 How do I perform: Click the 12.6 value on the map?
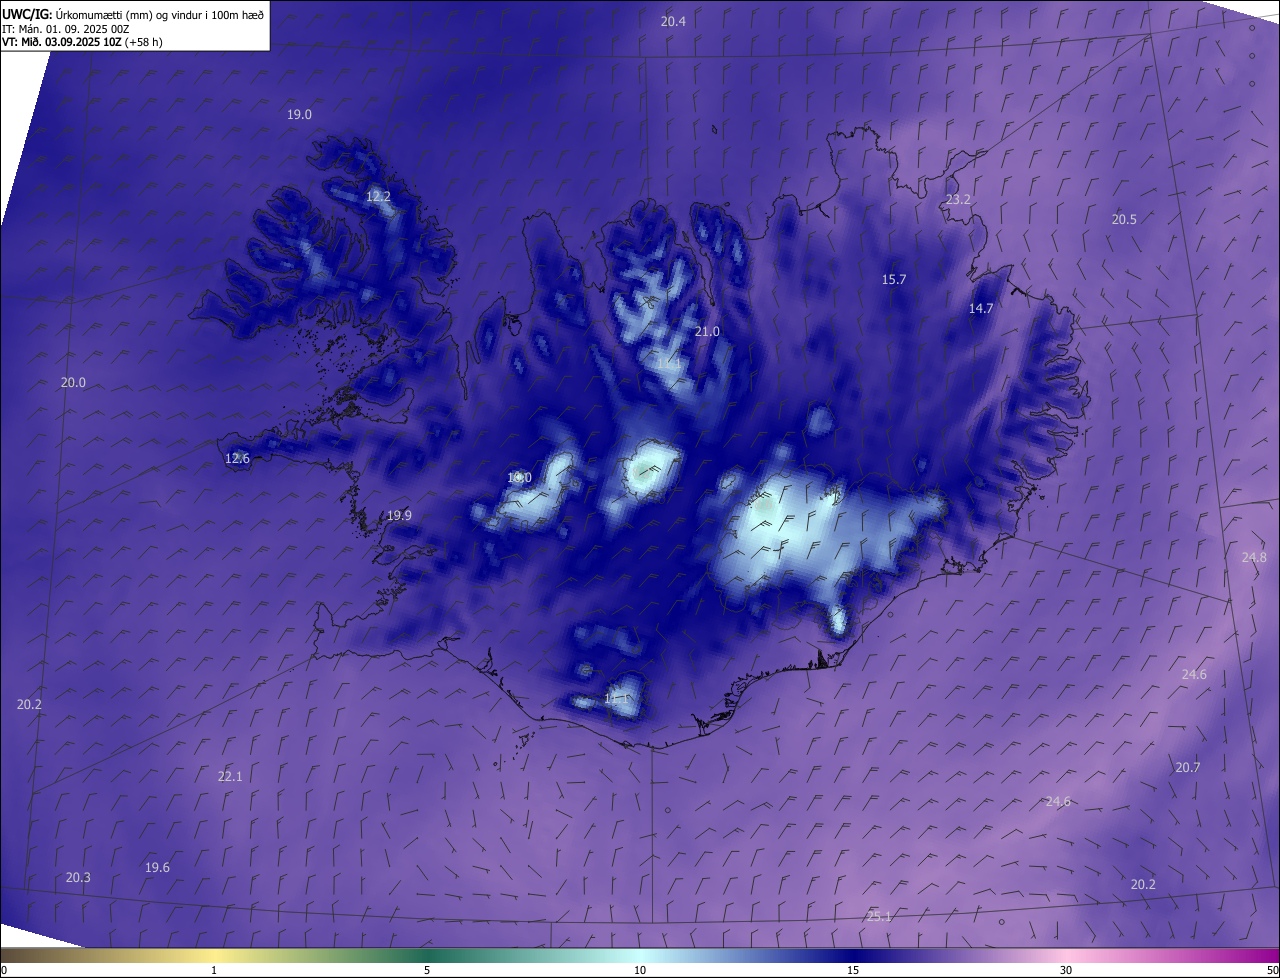point(237,458)
